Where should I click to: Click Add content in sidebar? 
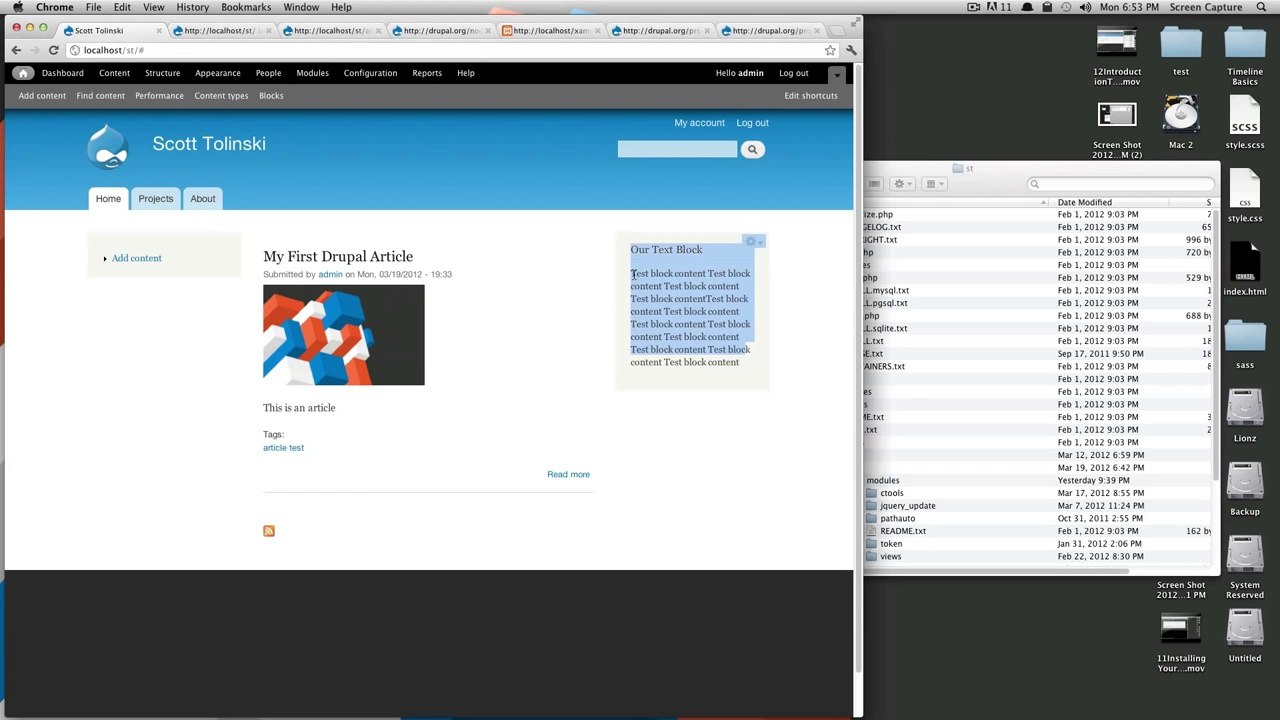136,258
